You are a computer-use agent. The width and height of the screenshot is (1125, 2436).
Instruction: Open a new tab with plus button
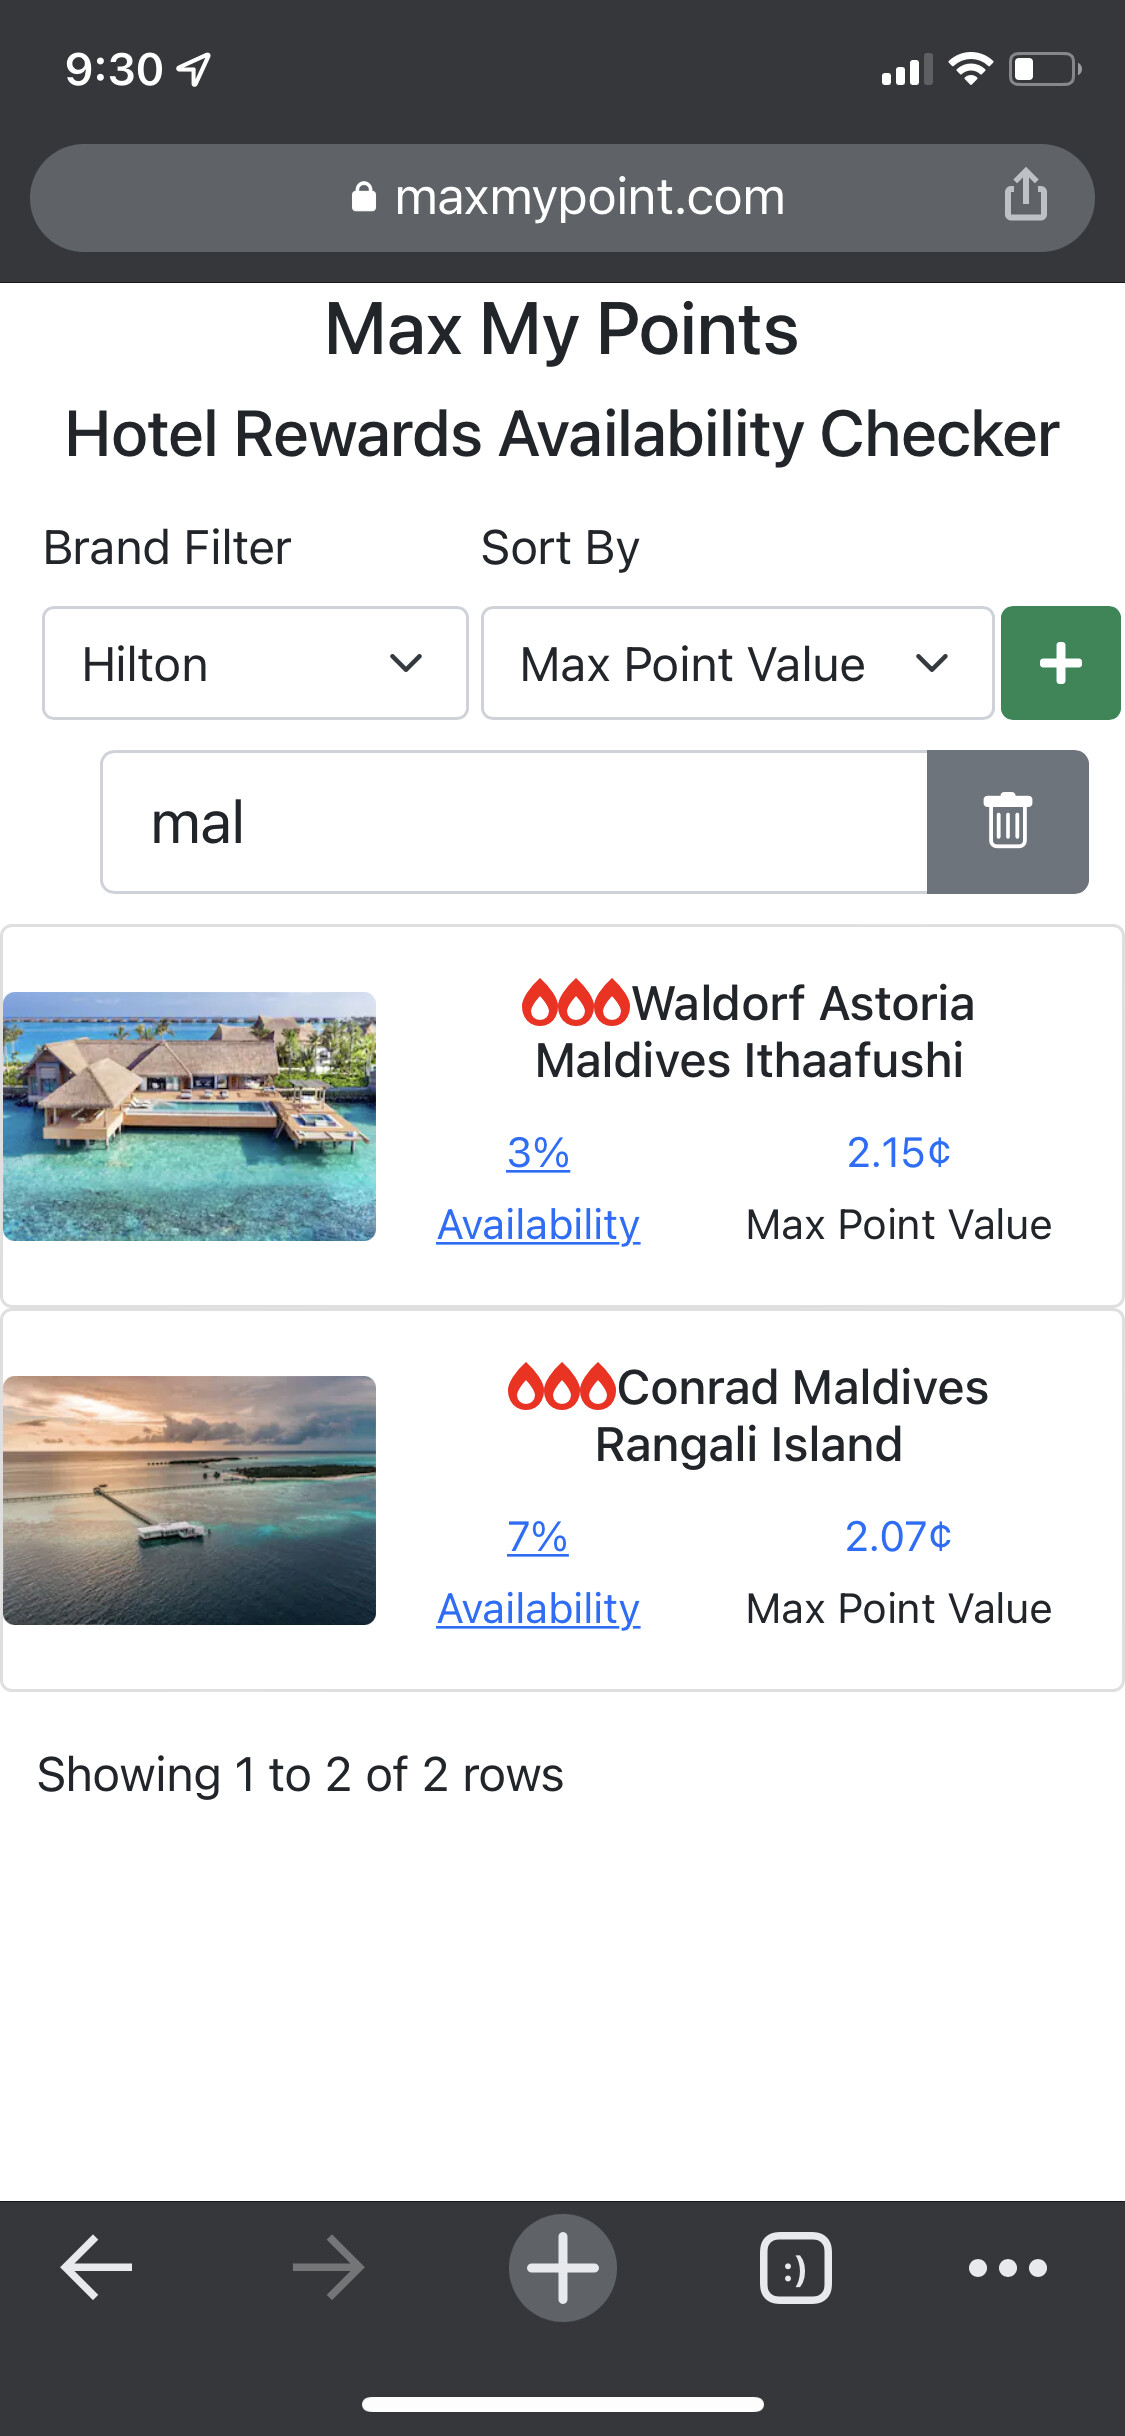click(562, 2267)
